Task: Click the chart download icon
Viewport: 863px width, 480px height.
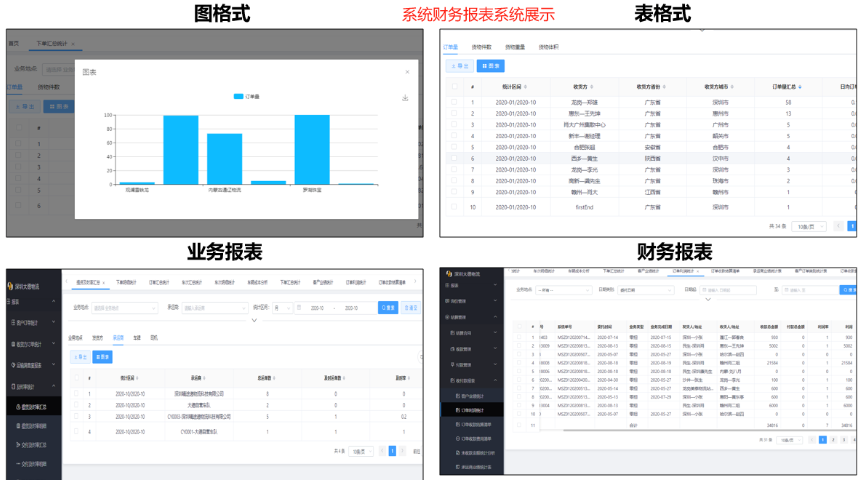Action: point(405,98)
